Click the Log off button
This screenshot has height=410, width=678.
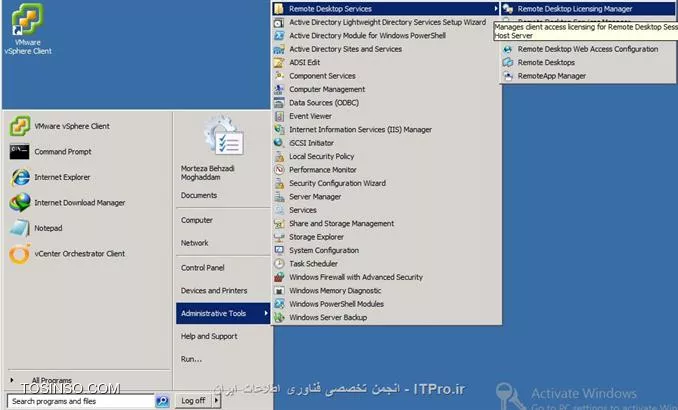[193, 400]
